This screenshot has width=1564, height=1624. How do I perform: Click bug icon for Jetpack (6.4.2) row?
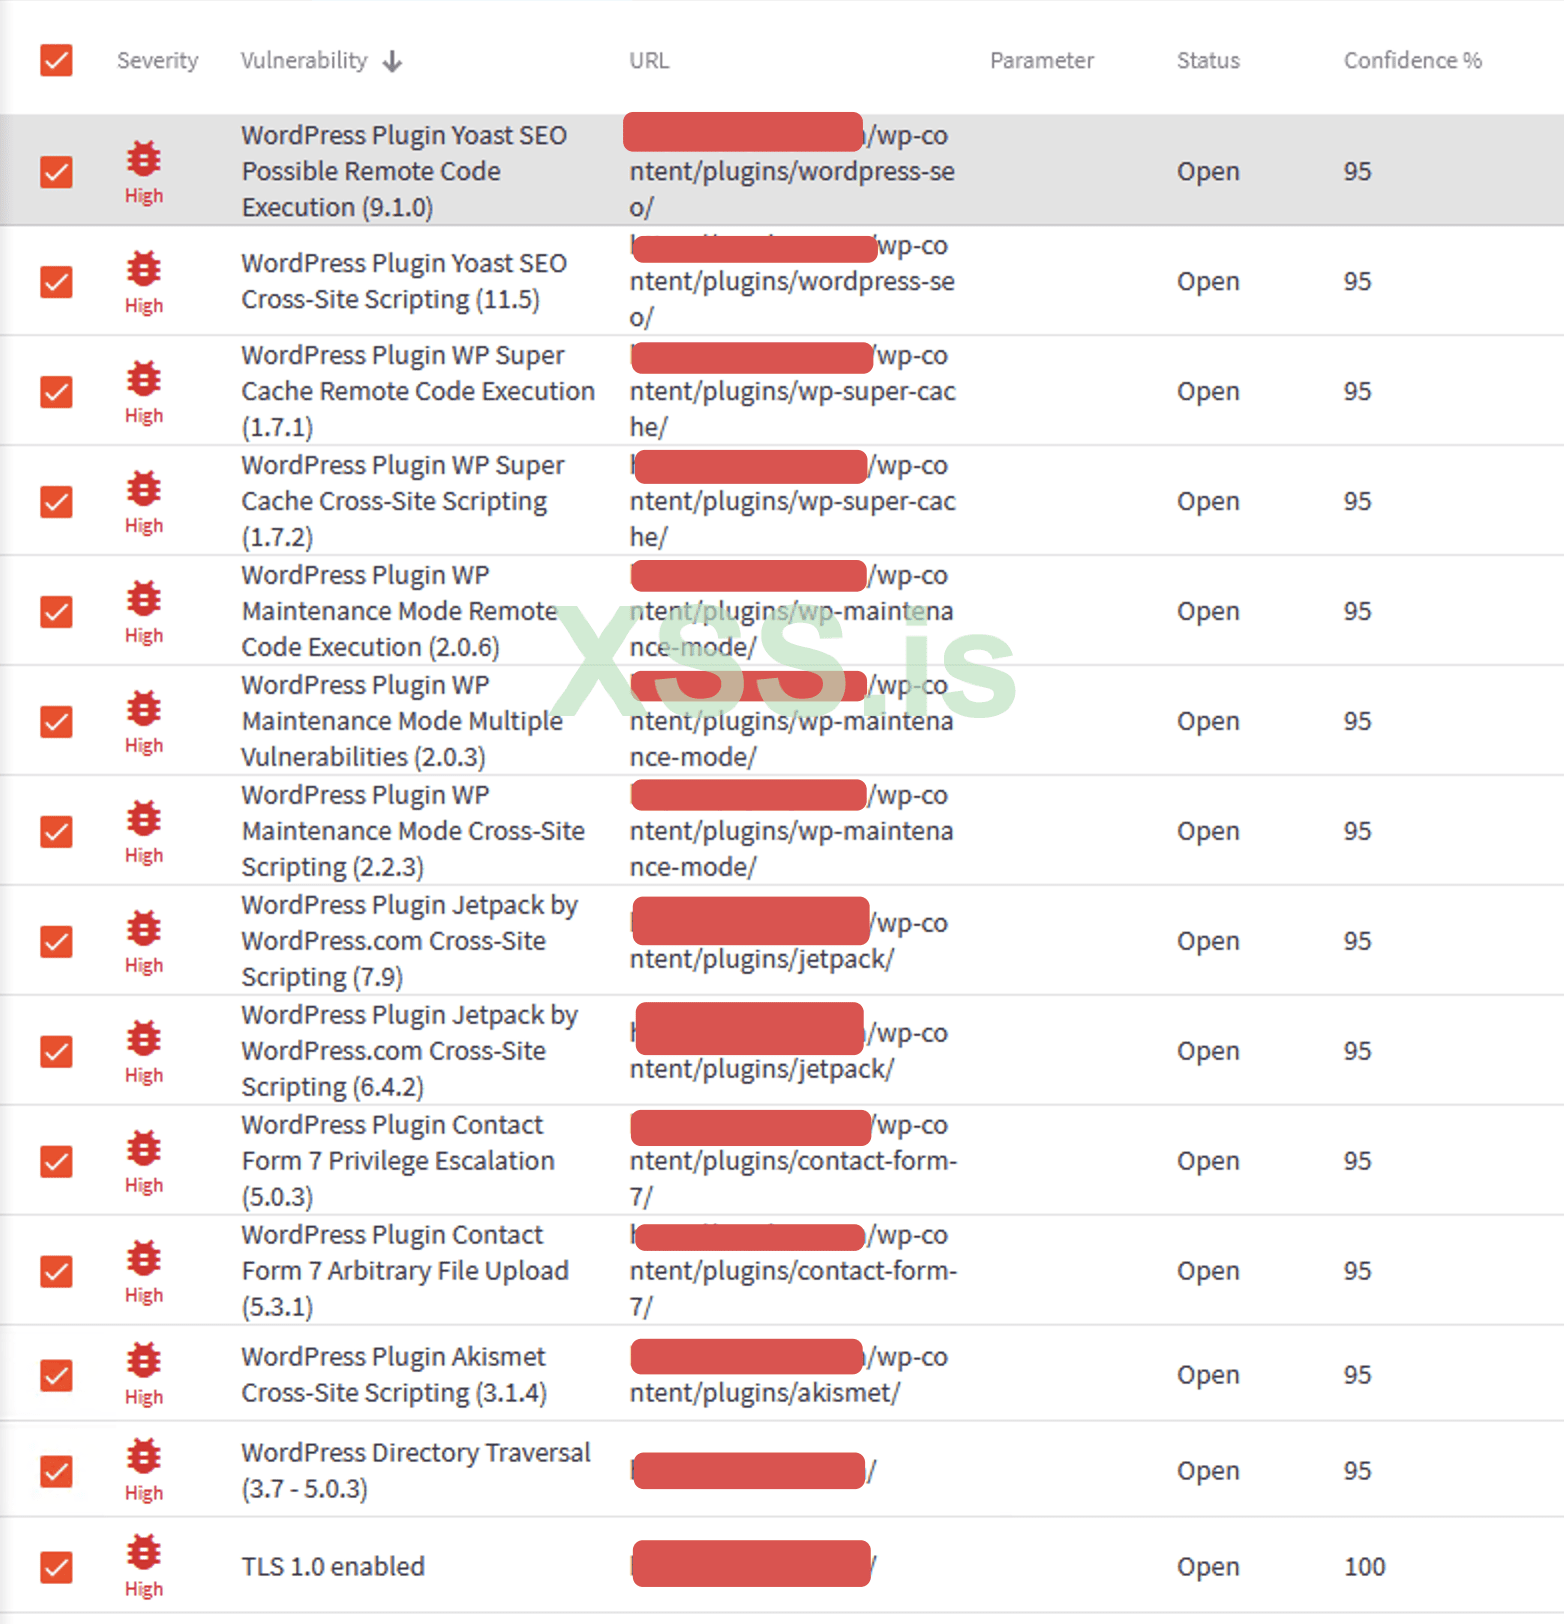(x=143, y=1038)
